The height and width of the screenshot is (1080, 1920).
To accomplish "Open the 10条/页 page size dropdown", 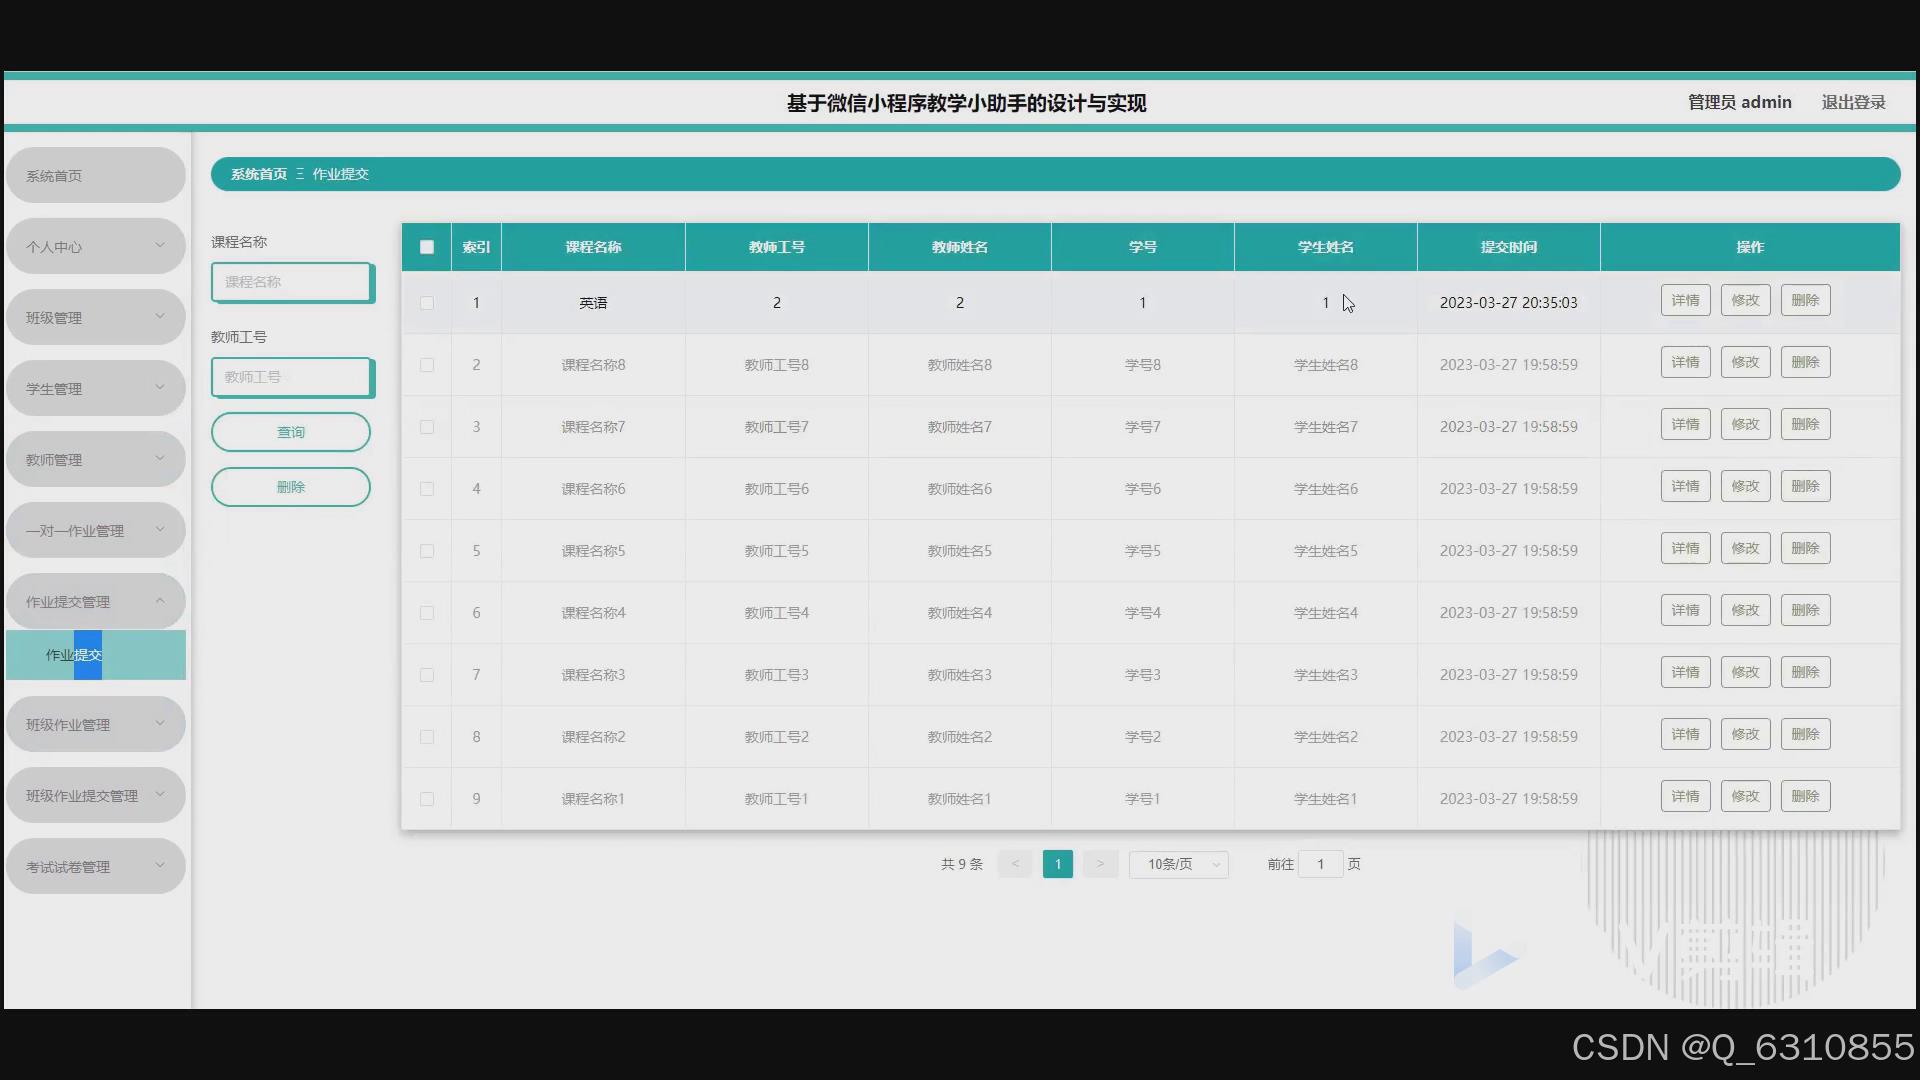I will point(1179,864).
